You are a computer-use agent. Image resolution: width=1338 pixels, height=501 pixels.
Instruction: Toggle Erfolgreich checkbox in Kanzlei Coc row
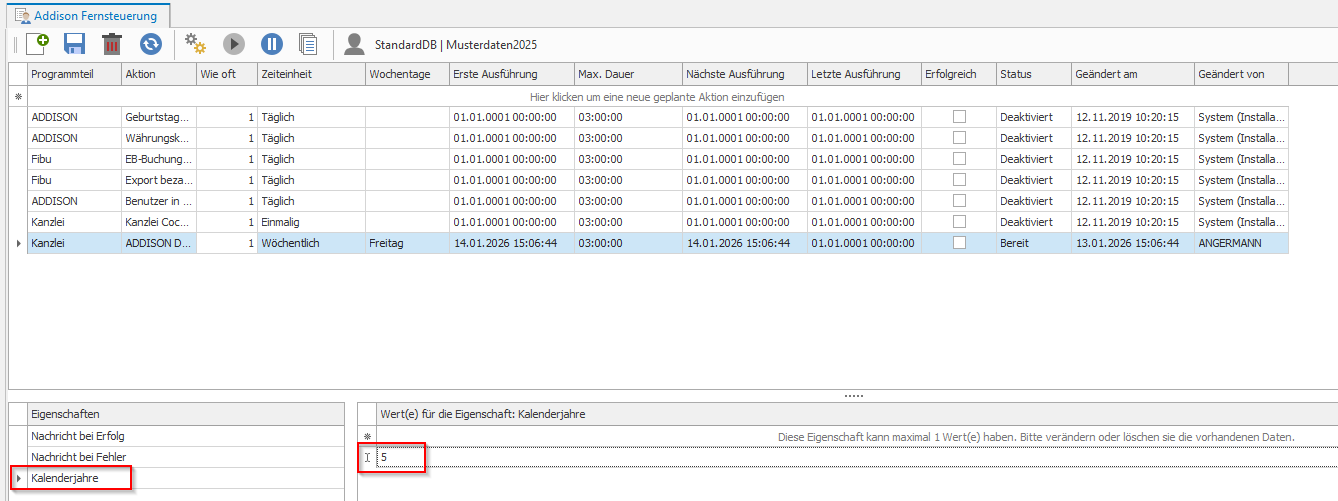959,222
